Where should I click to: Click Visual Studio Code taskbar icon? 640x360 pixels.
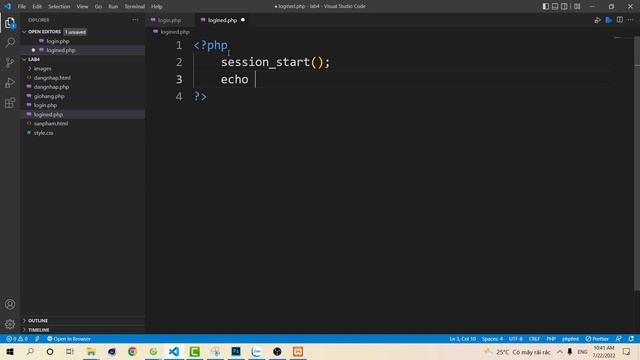174,351
